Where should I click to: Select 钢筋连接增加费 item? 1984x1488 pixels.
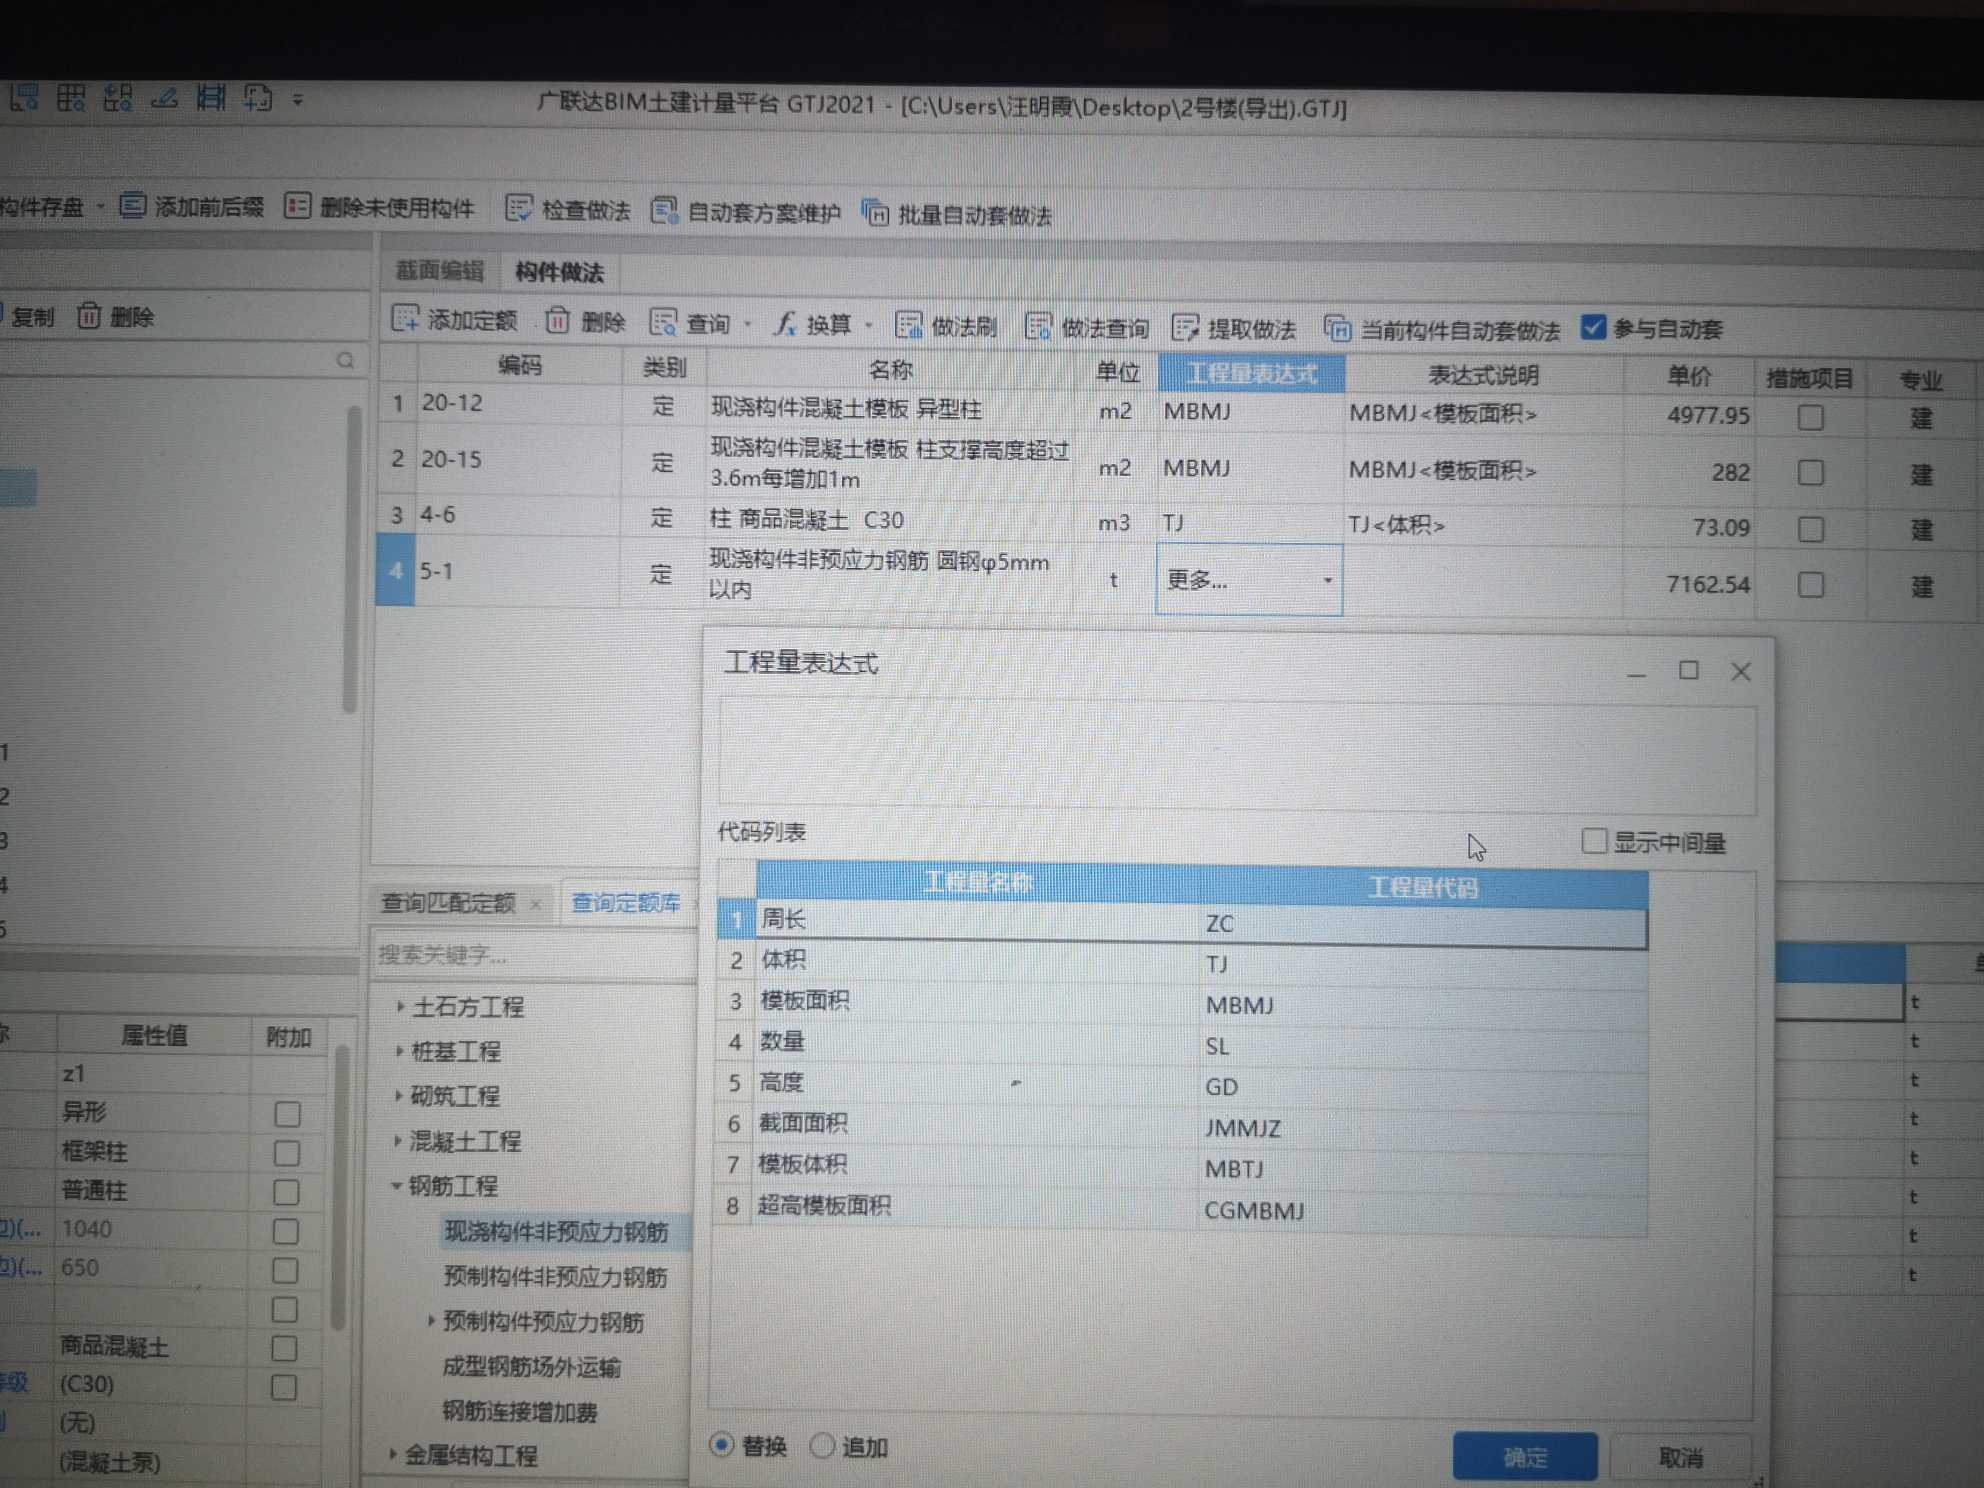(519, 1411)
